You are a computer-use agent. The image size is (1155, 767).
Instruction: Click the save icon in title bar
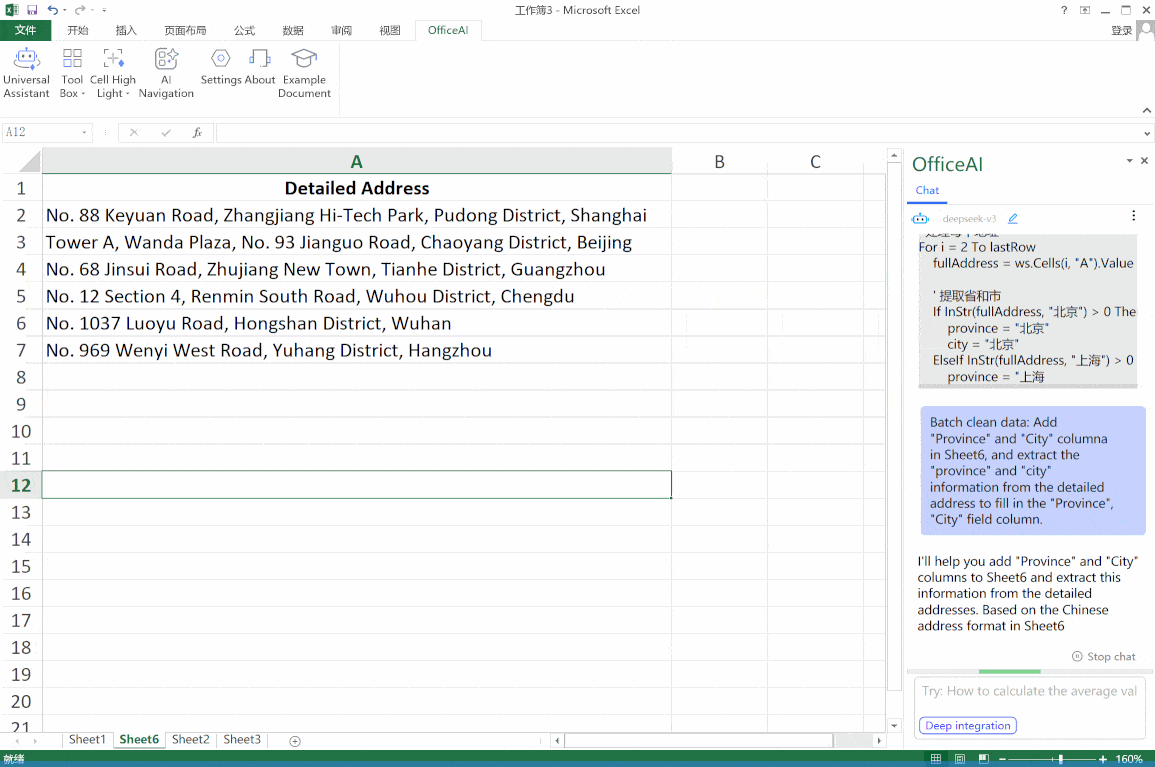[32, 10]
